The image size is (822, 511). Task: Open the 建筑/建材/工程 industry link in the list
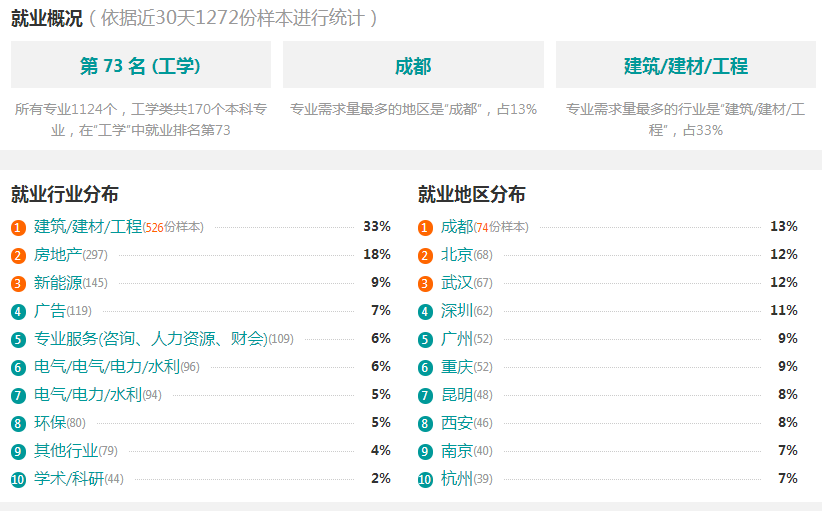point(88,226)
